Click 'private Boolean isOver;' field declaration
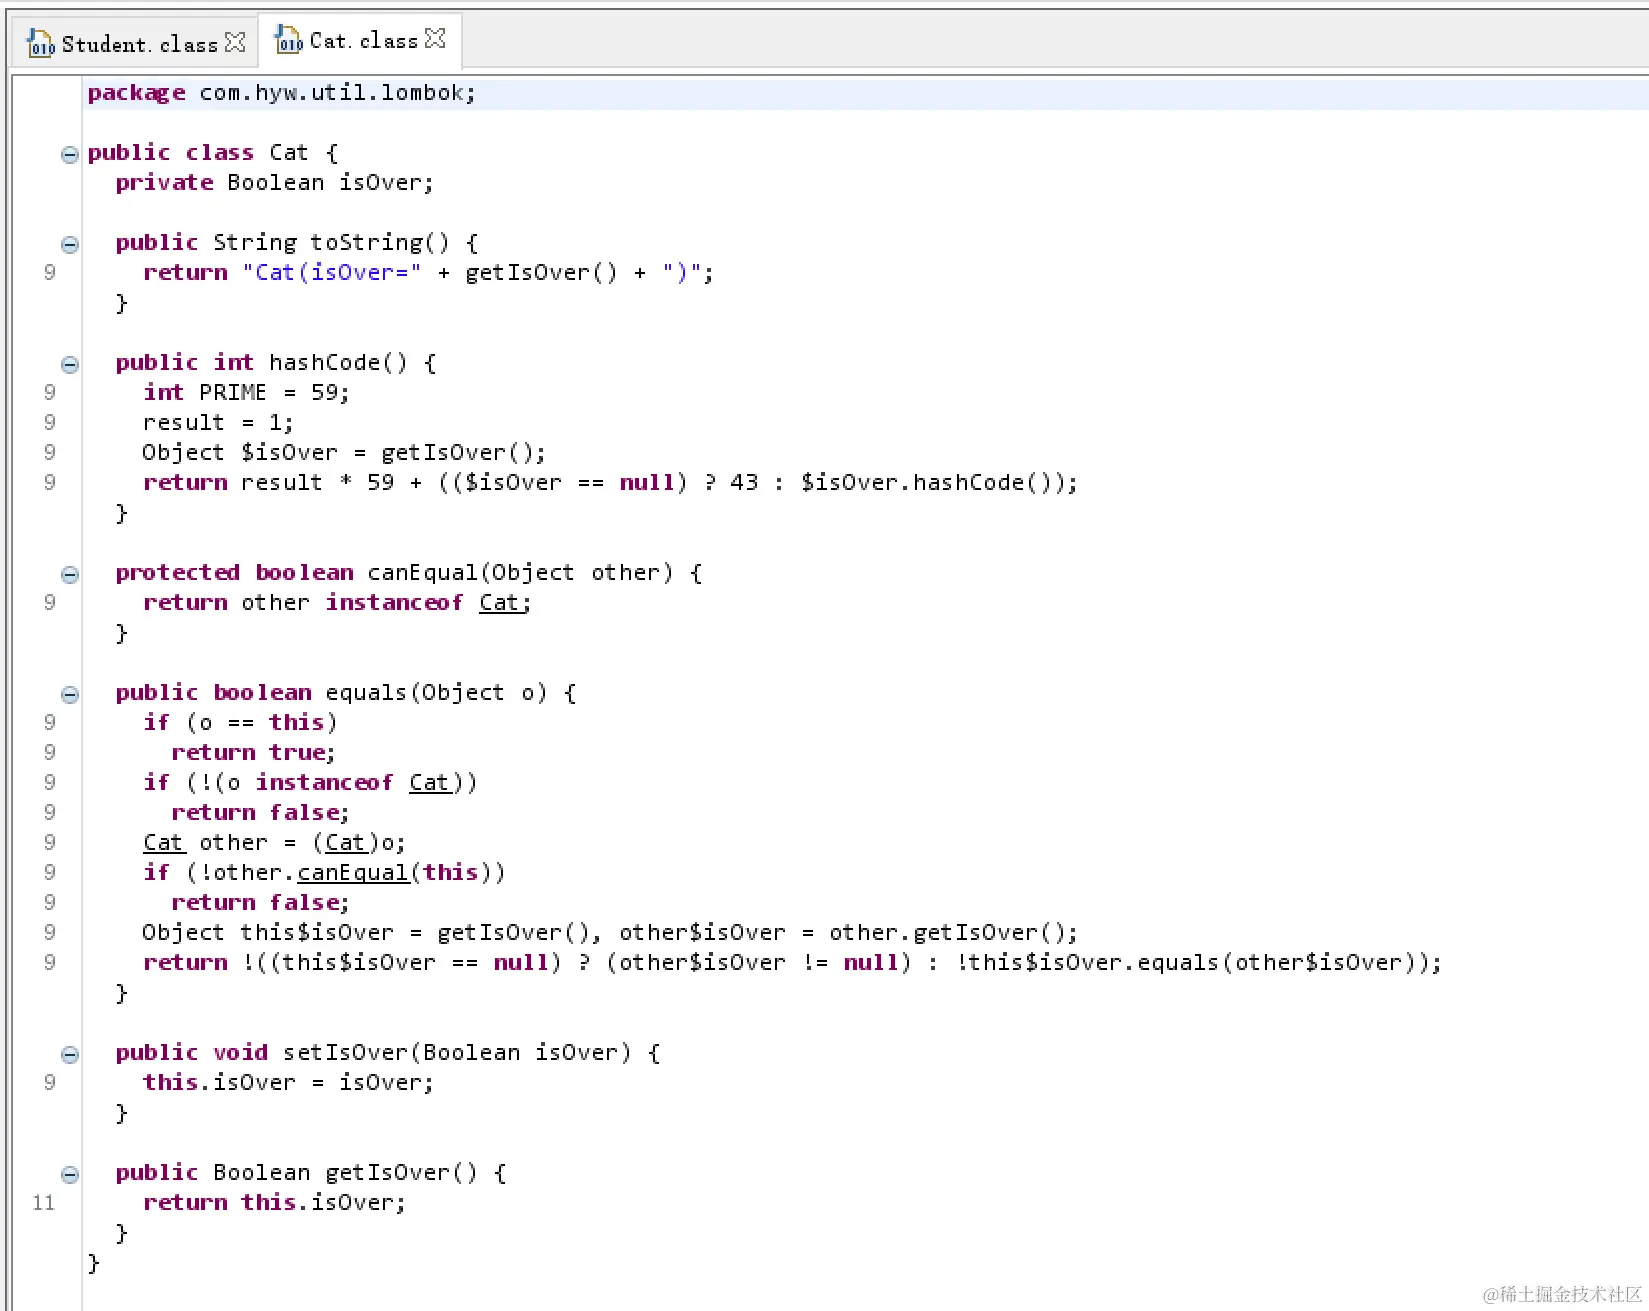The height and width of the screenshot is (1311, 1649). click(x=275, y=183)
